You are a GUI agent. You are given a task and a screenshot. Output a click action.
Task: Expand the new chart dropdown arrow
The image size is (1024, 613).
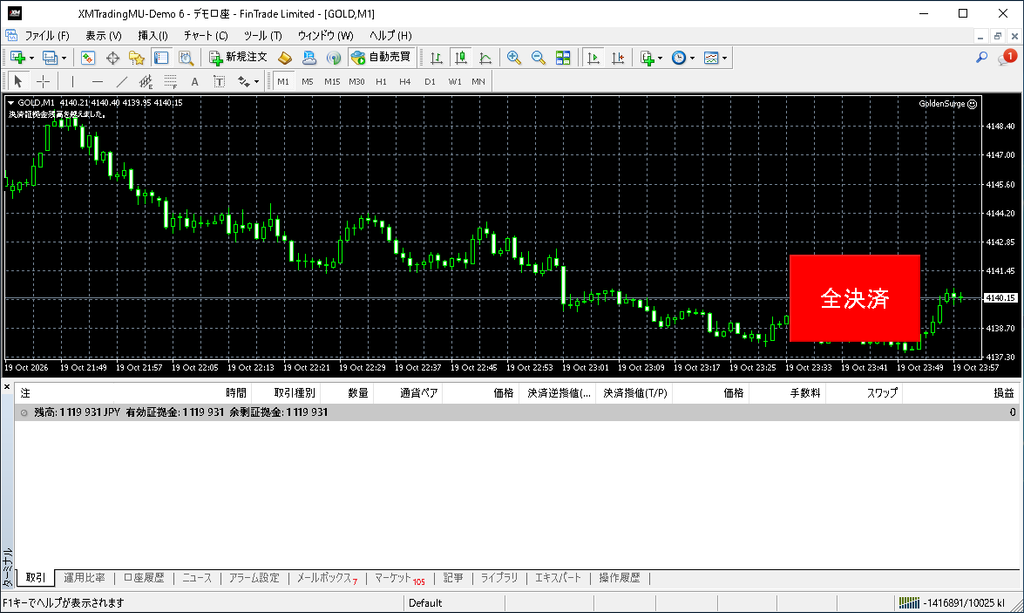(31, 58)
